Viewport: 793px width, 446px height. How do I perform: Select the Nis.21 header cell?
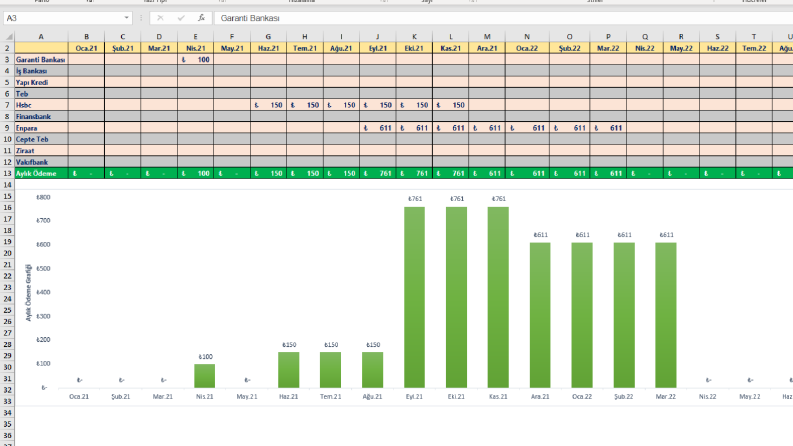195,48
